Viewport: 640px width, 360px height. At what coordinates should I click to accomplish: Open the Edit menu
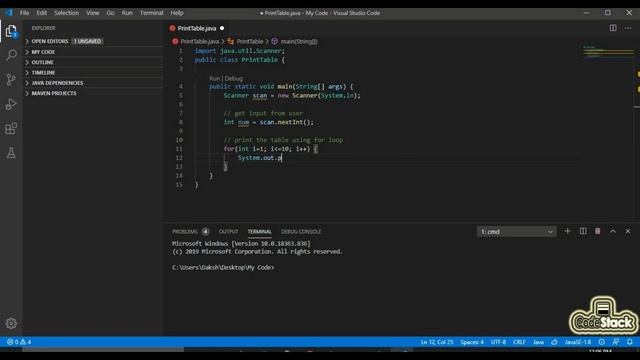click(42, 13)
